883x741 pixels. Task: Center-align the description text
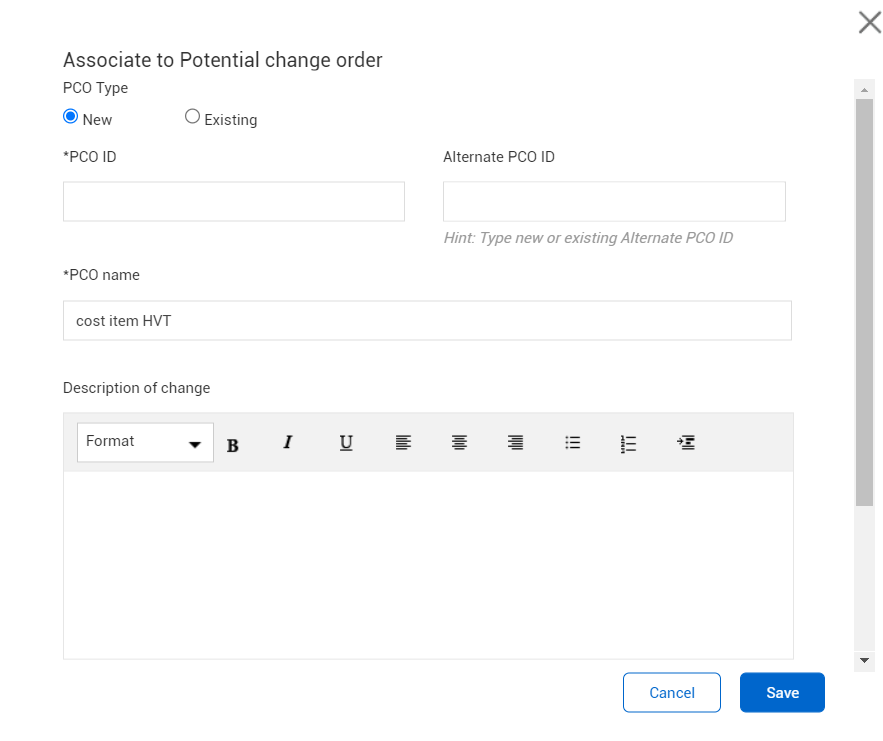[459, 443]
